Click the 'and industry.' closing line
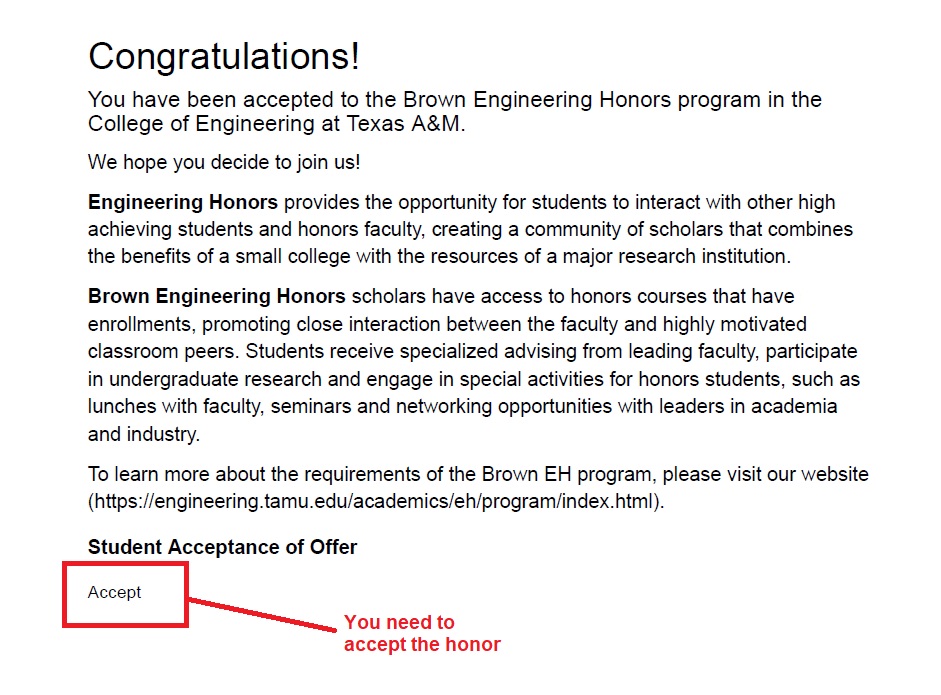This screenshot has height=695, width=941. (x=144, y=434)
